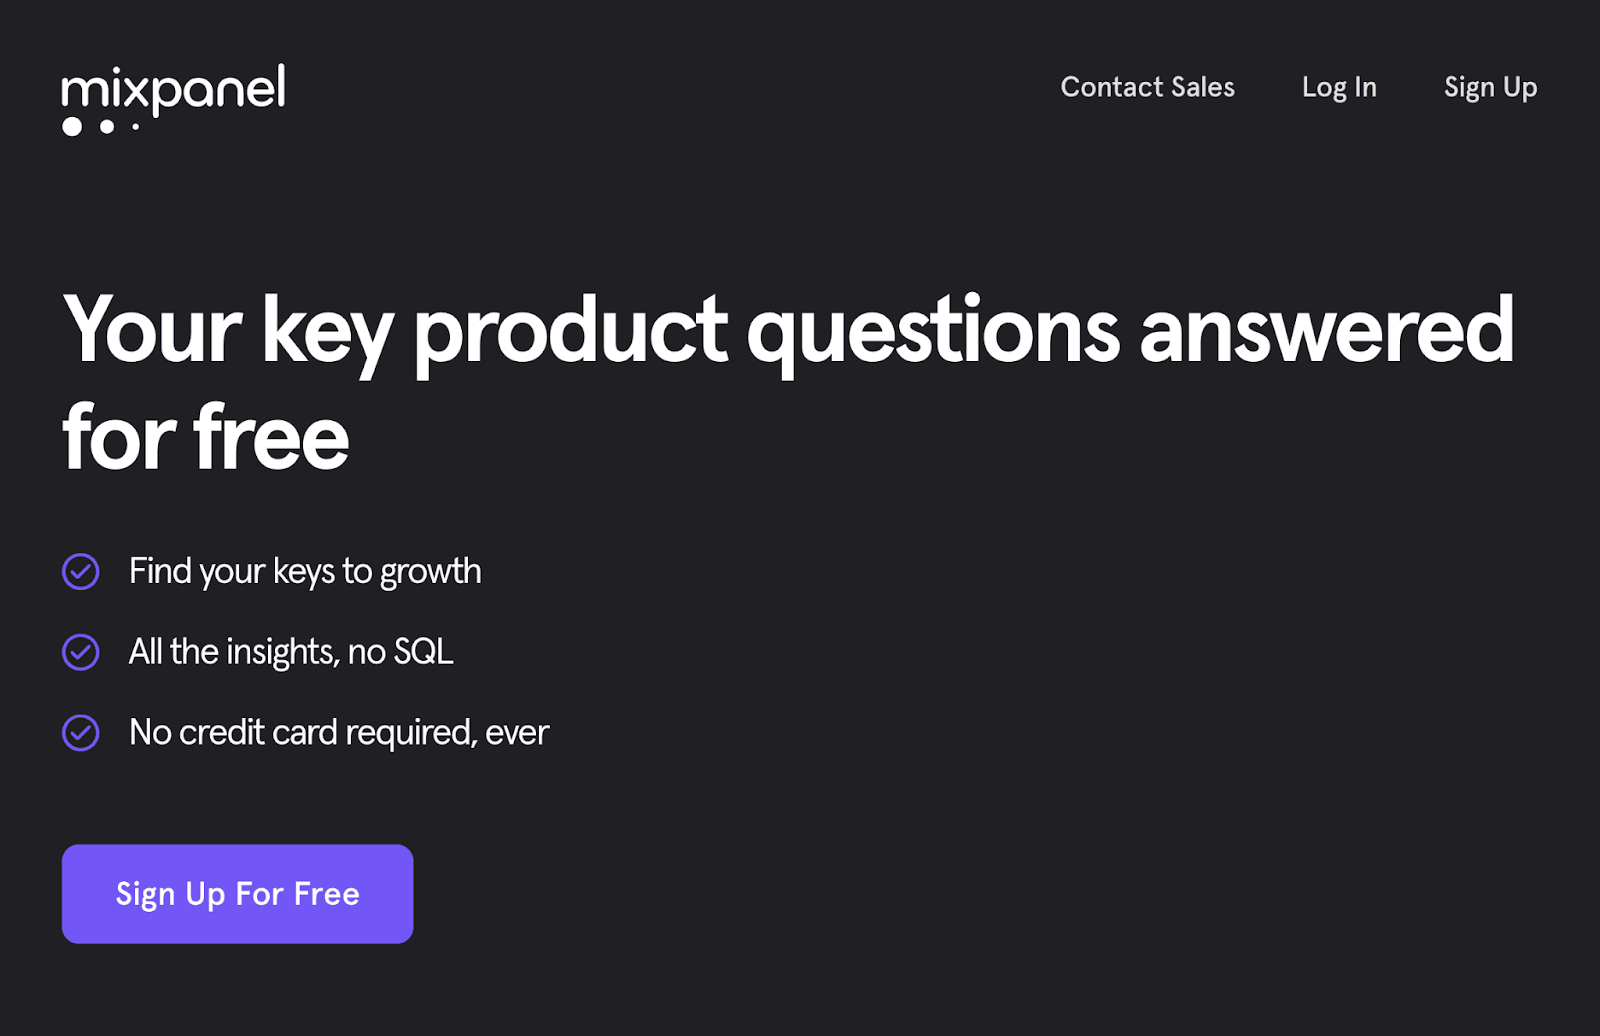
Task: Select the Log In menu item
Action: (1339, 88)
